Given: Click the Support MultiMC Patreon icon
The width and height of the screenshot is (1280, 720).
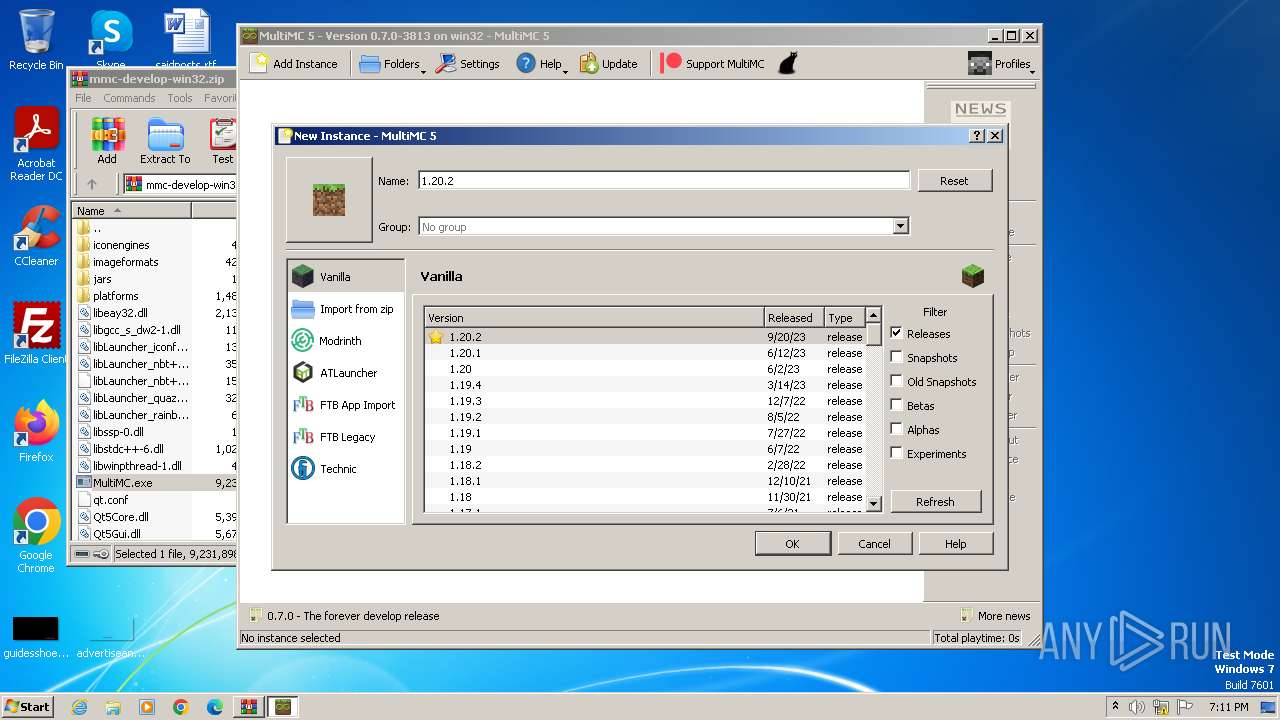Looking at the screenshot, I should pos(671,63).
